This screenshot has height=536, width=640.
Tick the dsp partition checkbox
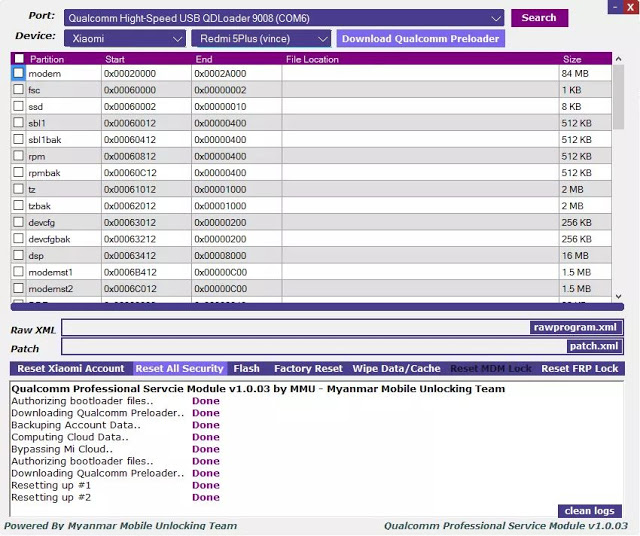pos(18,255)
